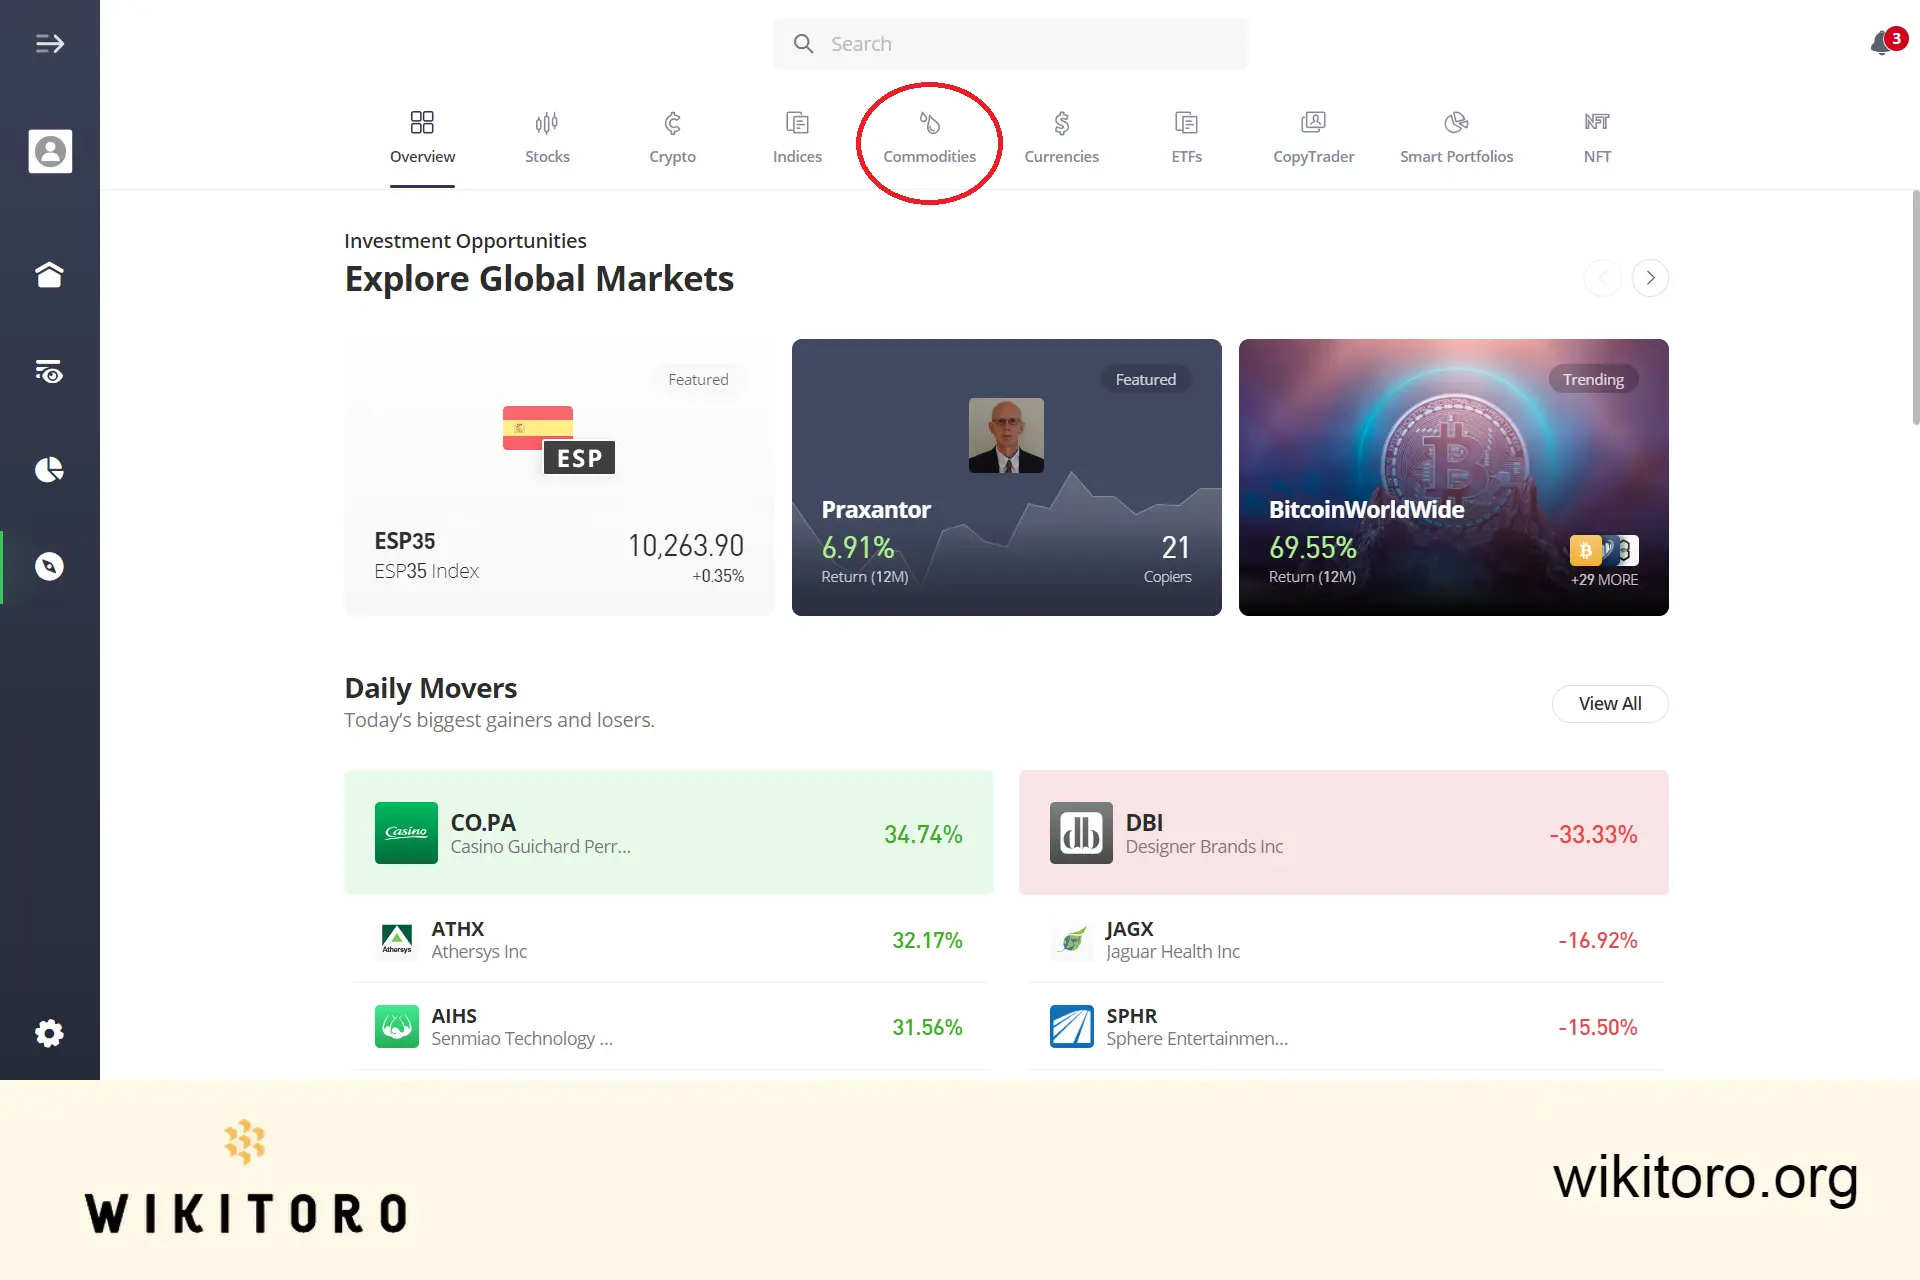Toggle the home sidebar icon
The width and height of the screenshot is (1920, 1280).
click(x=50, y=273)
